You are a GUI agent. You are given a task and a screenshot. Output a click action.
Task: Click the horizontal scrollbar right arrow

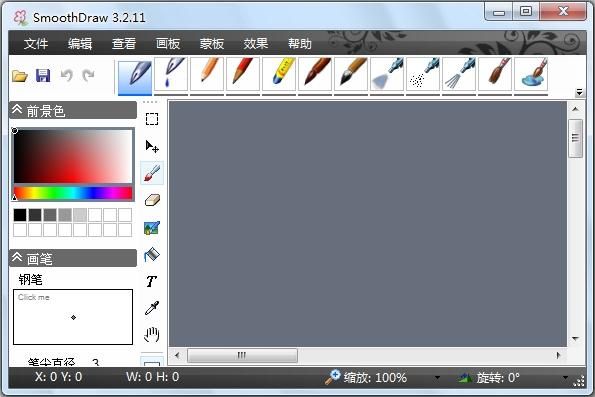coord(558,356)
